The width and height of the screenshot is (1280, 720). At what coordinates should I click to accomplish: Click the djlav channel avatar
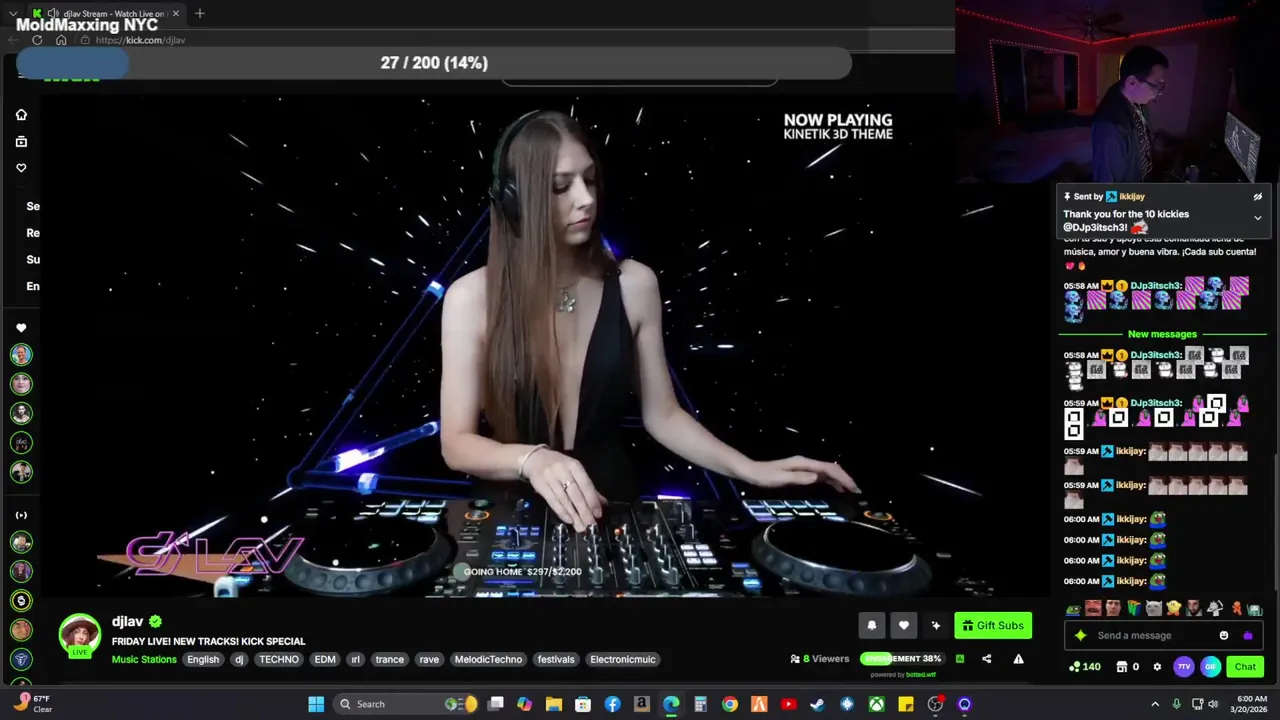click(x=79, y=634)
